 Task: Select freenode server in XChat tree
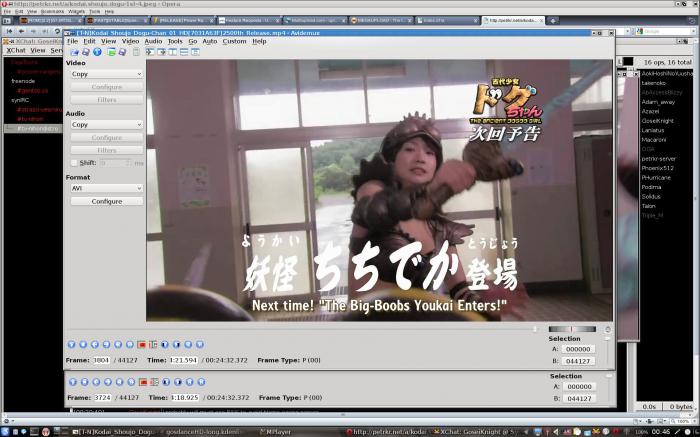point(23,81)
